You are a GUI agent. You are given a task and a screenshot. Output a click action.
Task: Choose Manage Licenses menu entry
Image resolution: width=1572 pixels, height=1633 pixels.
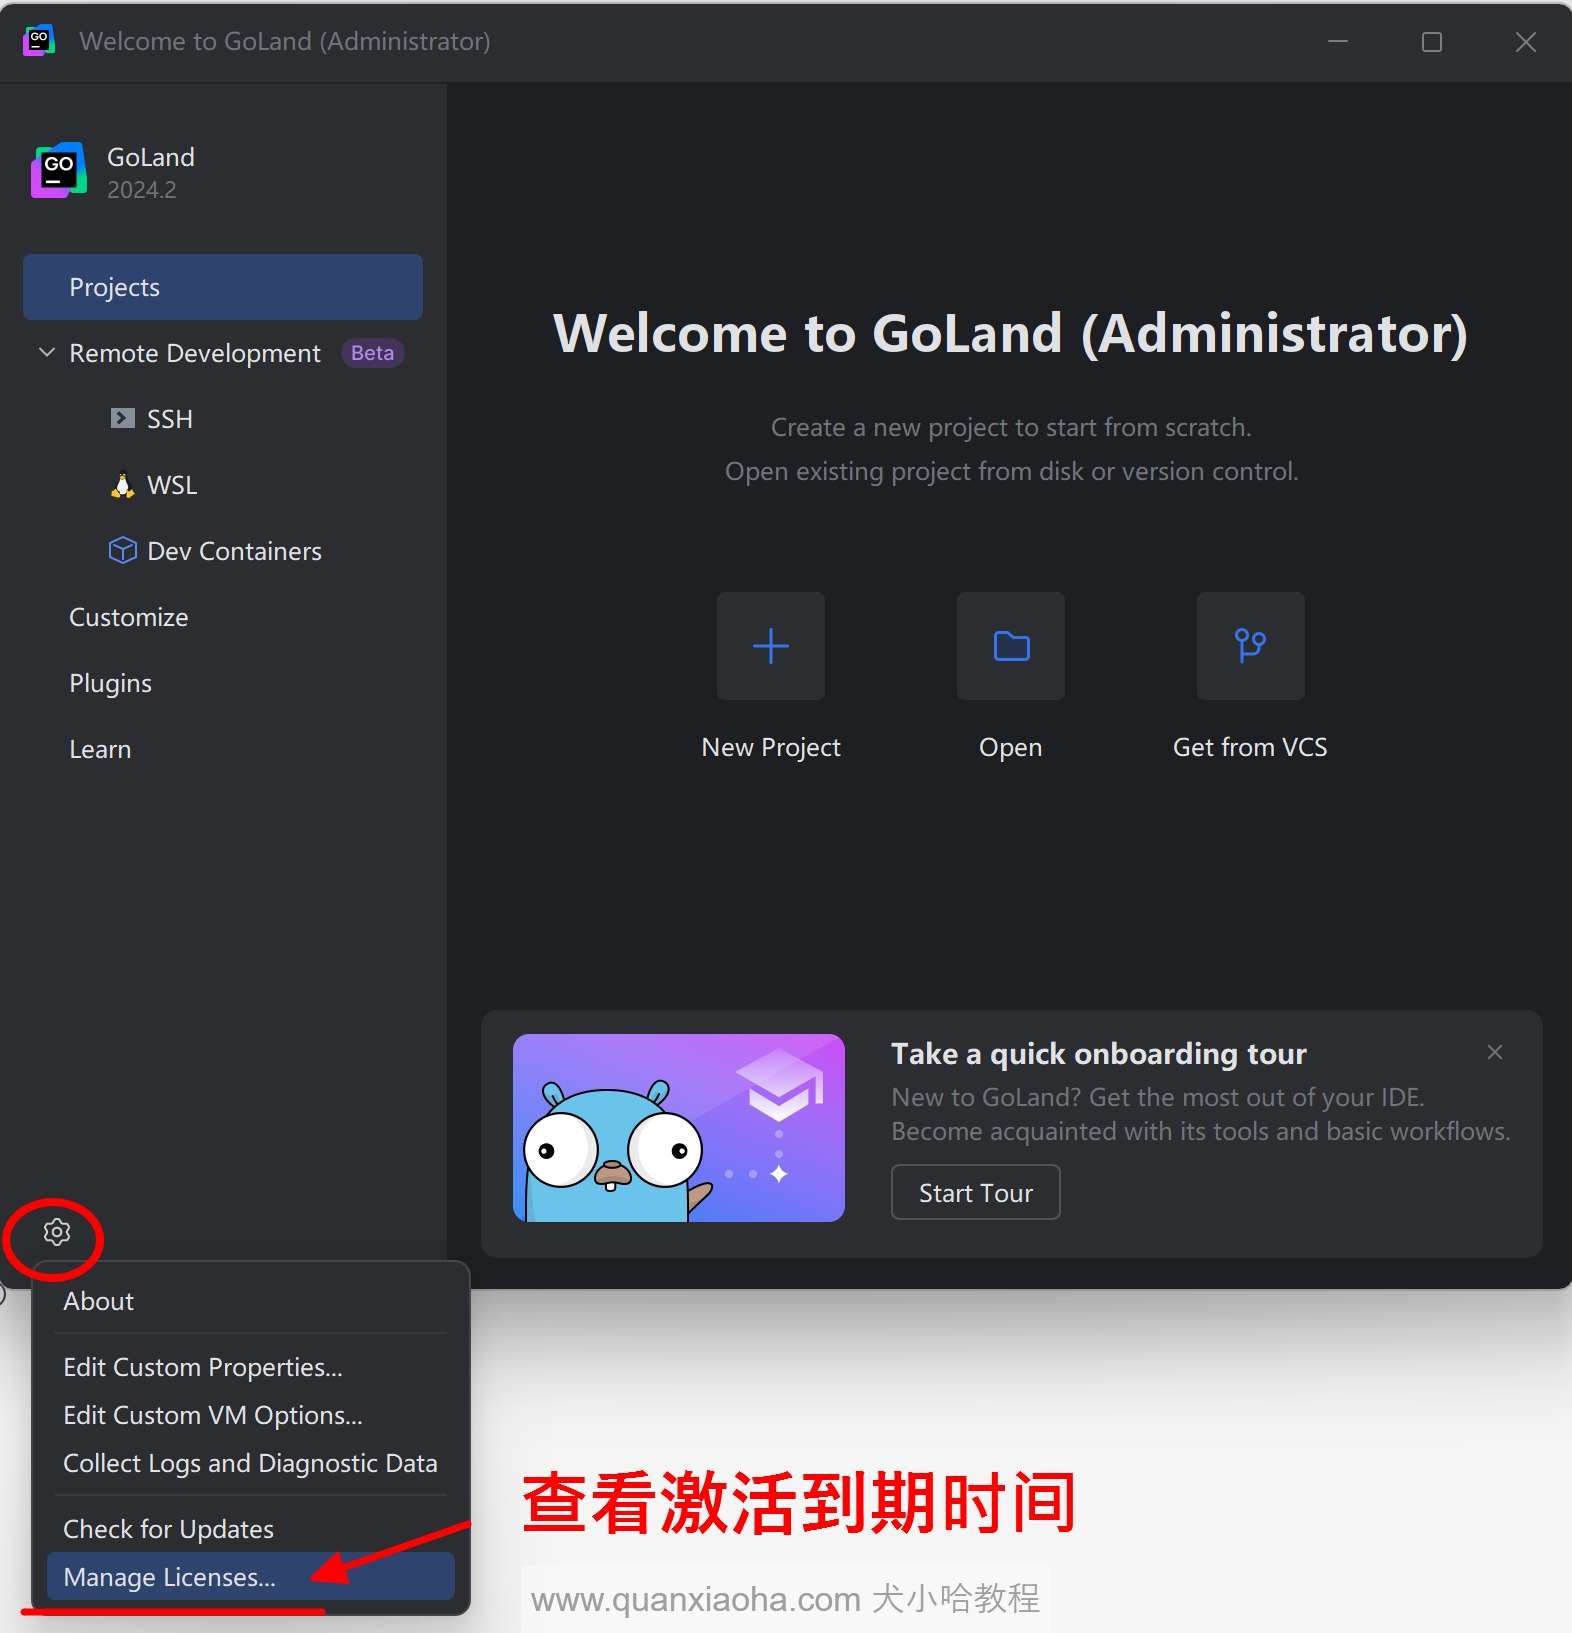pos(250,1577)
